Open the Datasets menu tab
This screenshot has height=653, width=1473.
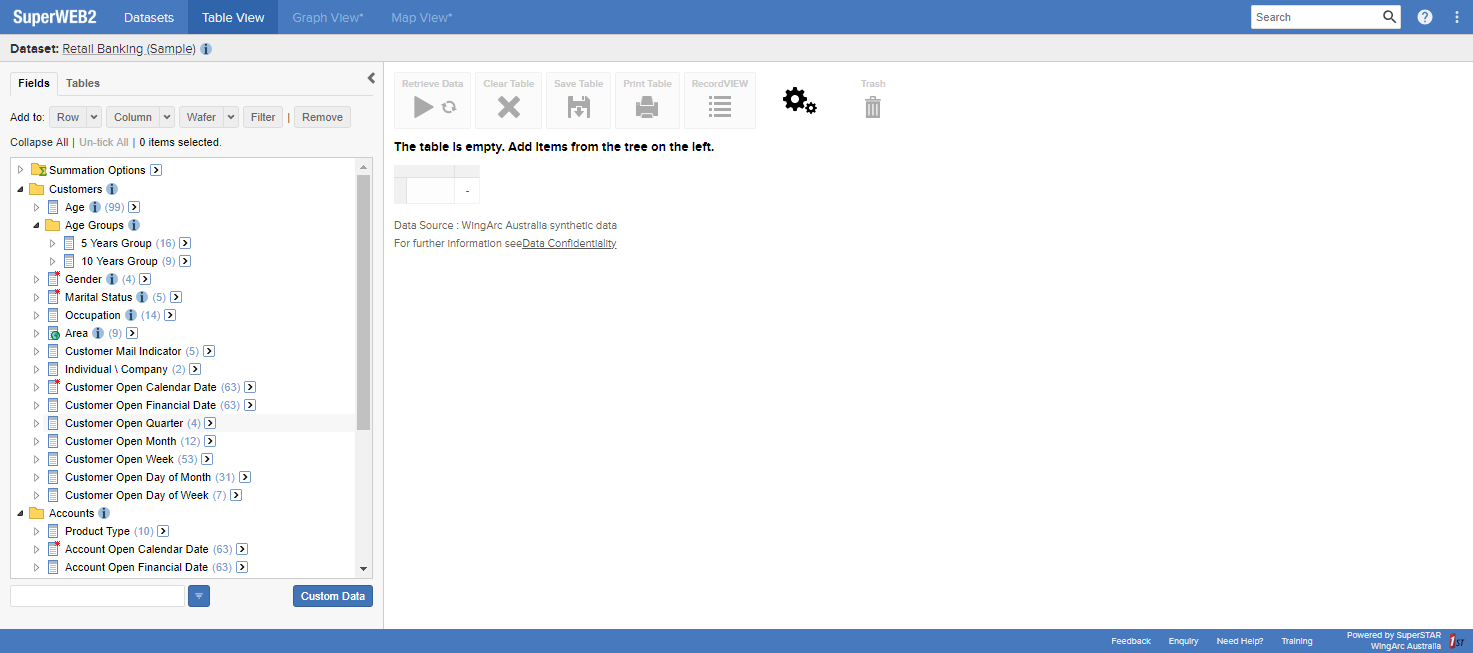coord(148,17)
